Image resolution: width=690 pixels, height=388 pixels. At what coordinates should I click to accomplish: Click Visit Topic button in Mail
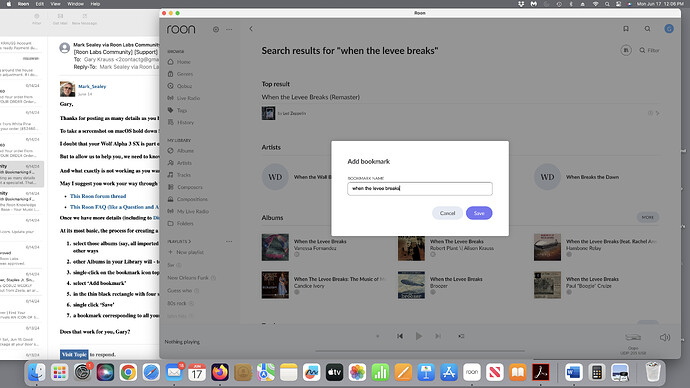tap(74, 355)
